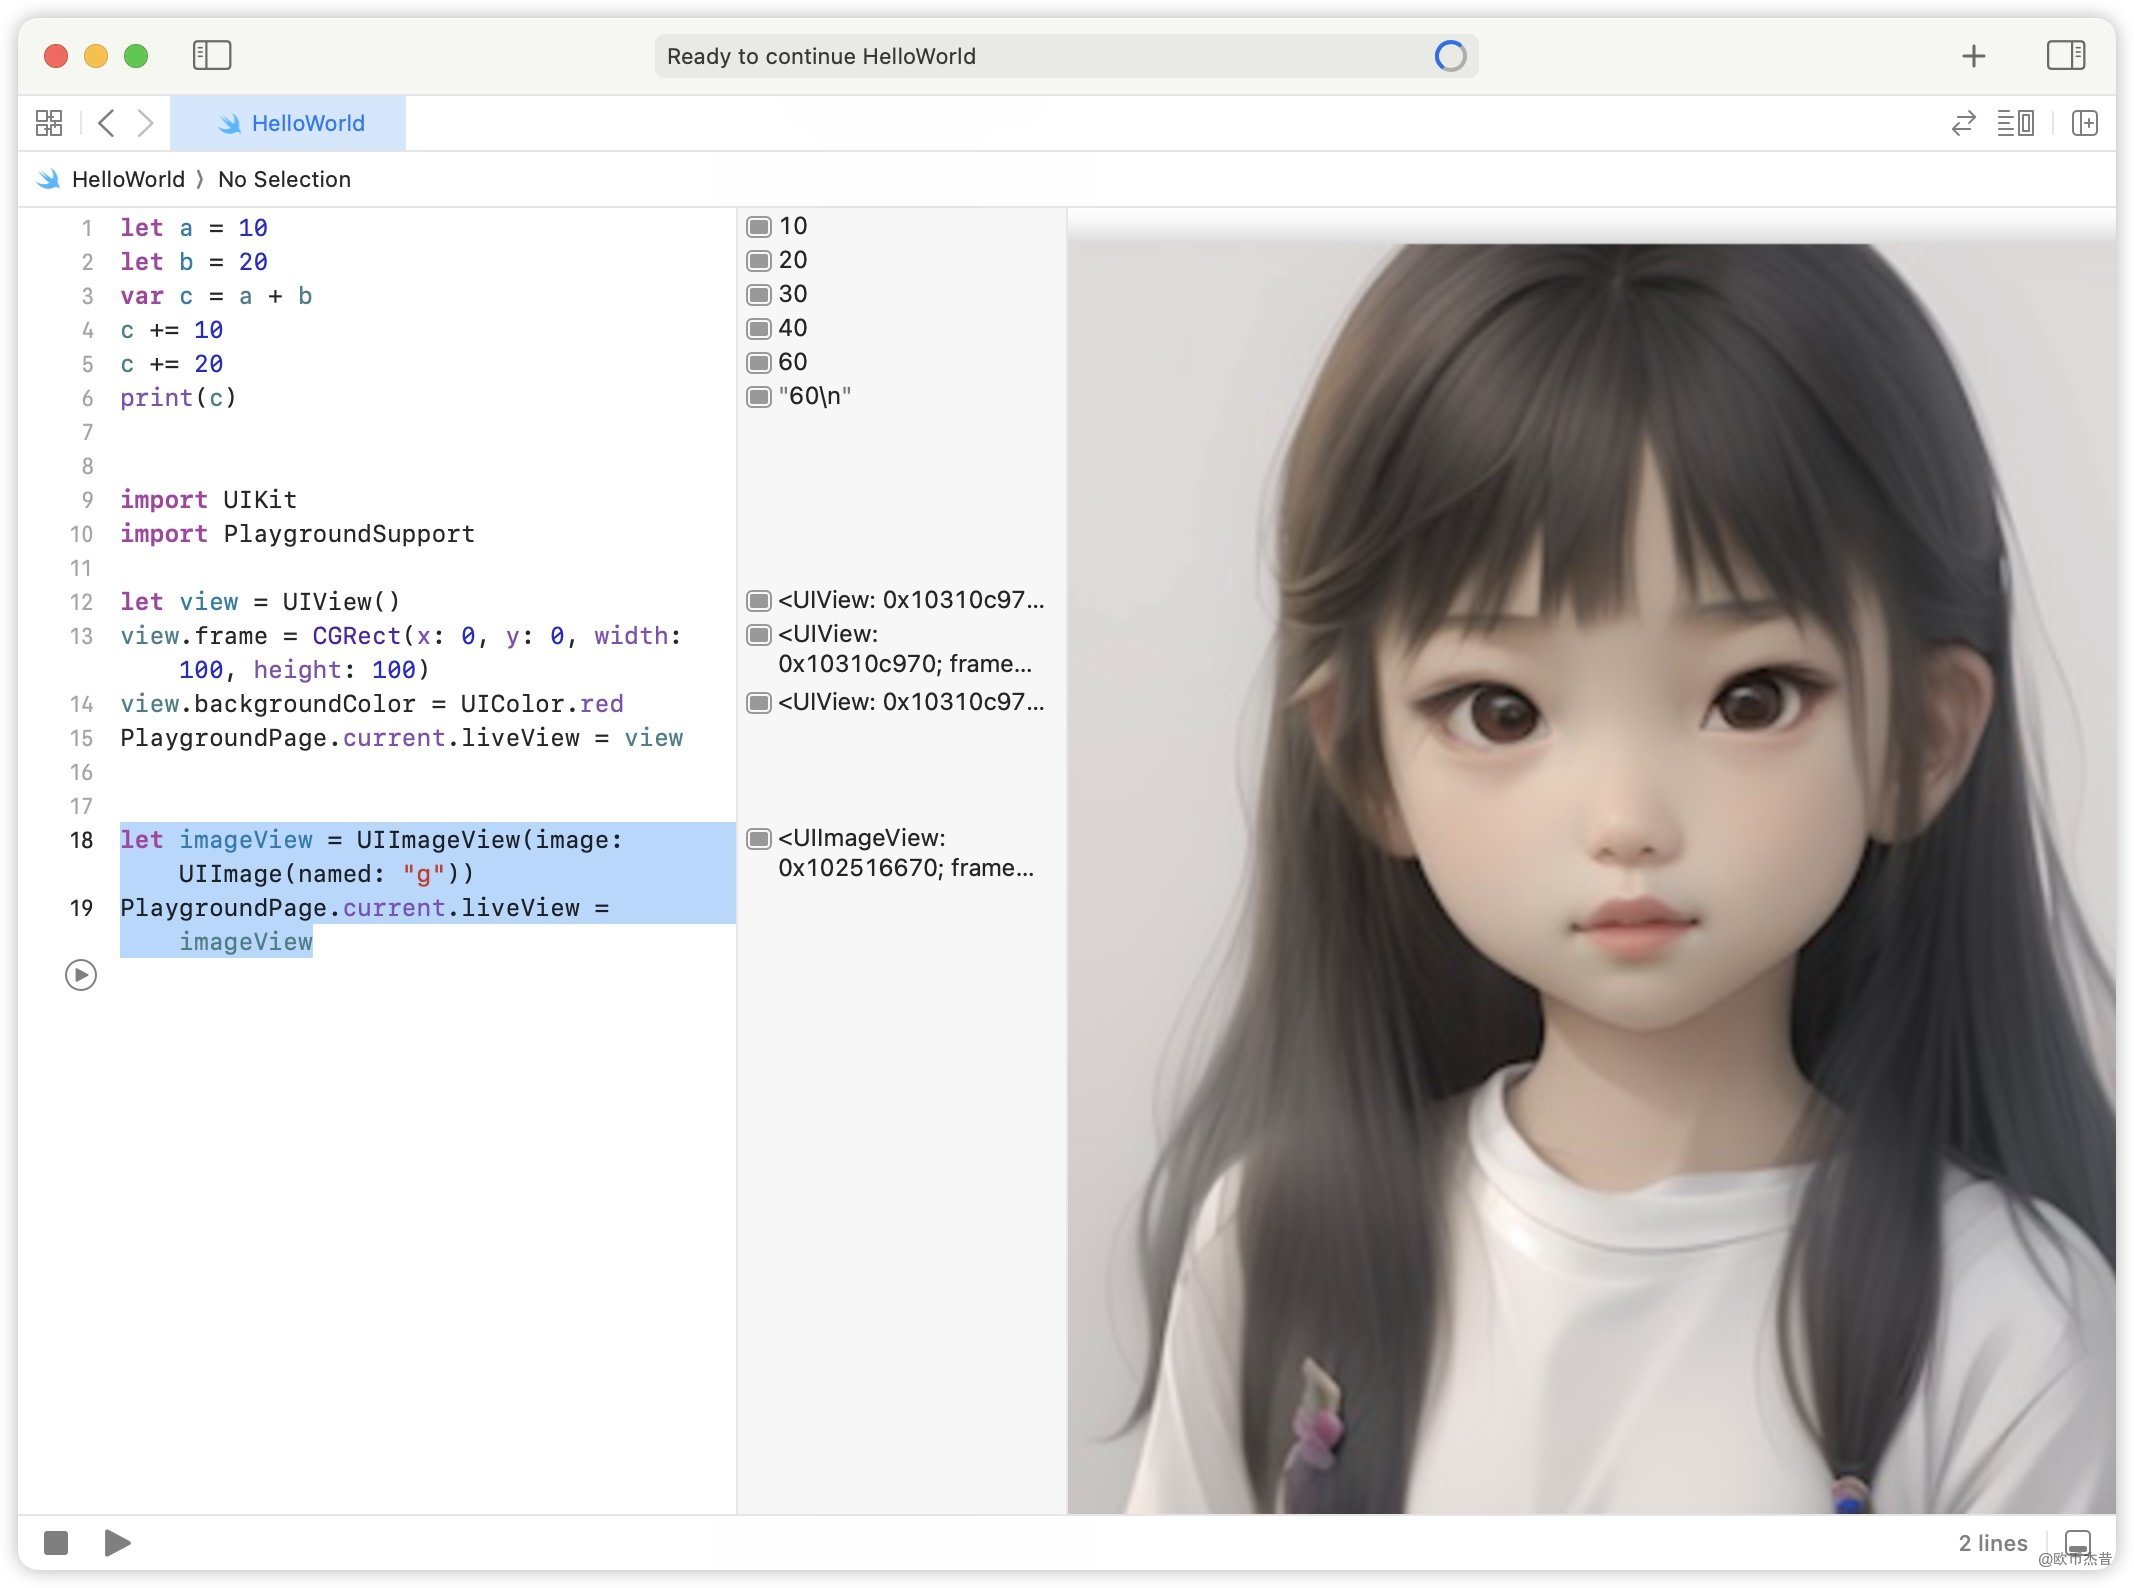Open No Selection jump bar menu
Screen dimensions: 2134x1588
[284, 179]
